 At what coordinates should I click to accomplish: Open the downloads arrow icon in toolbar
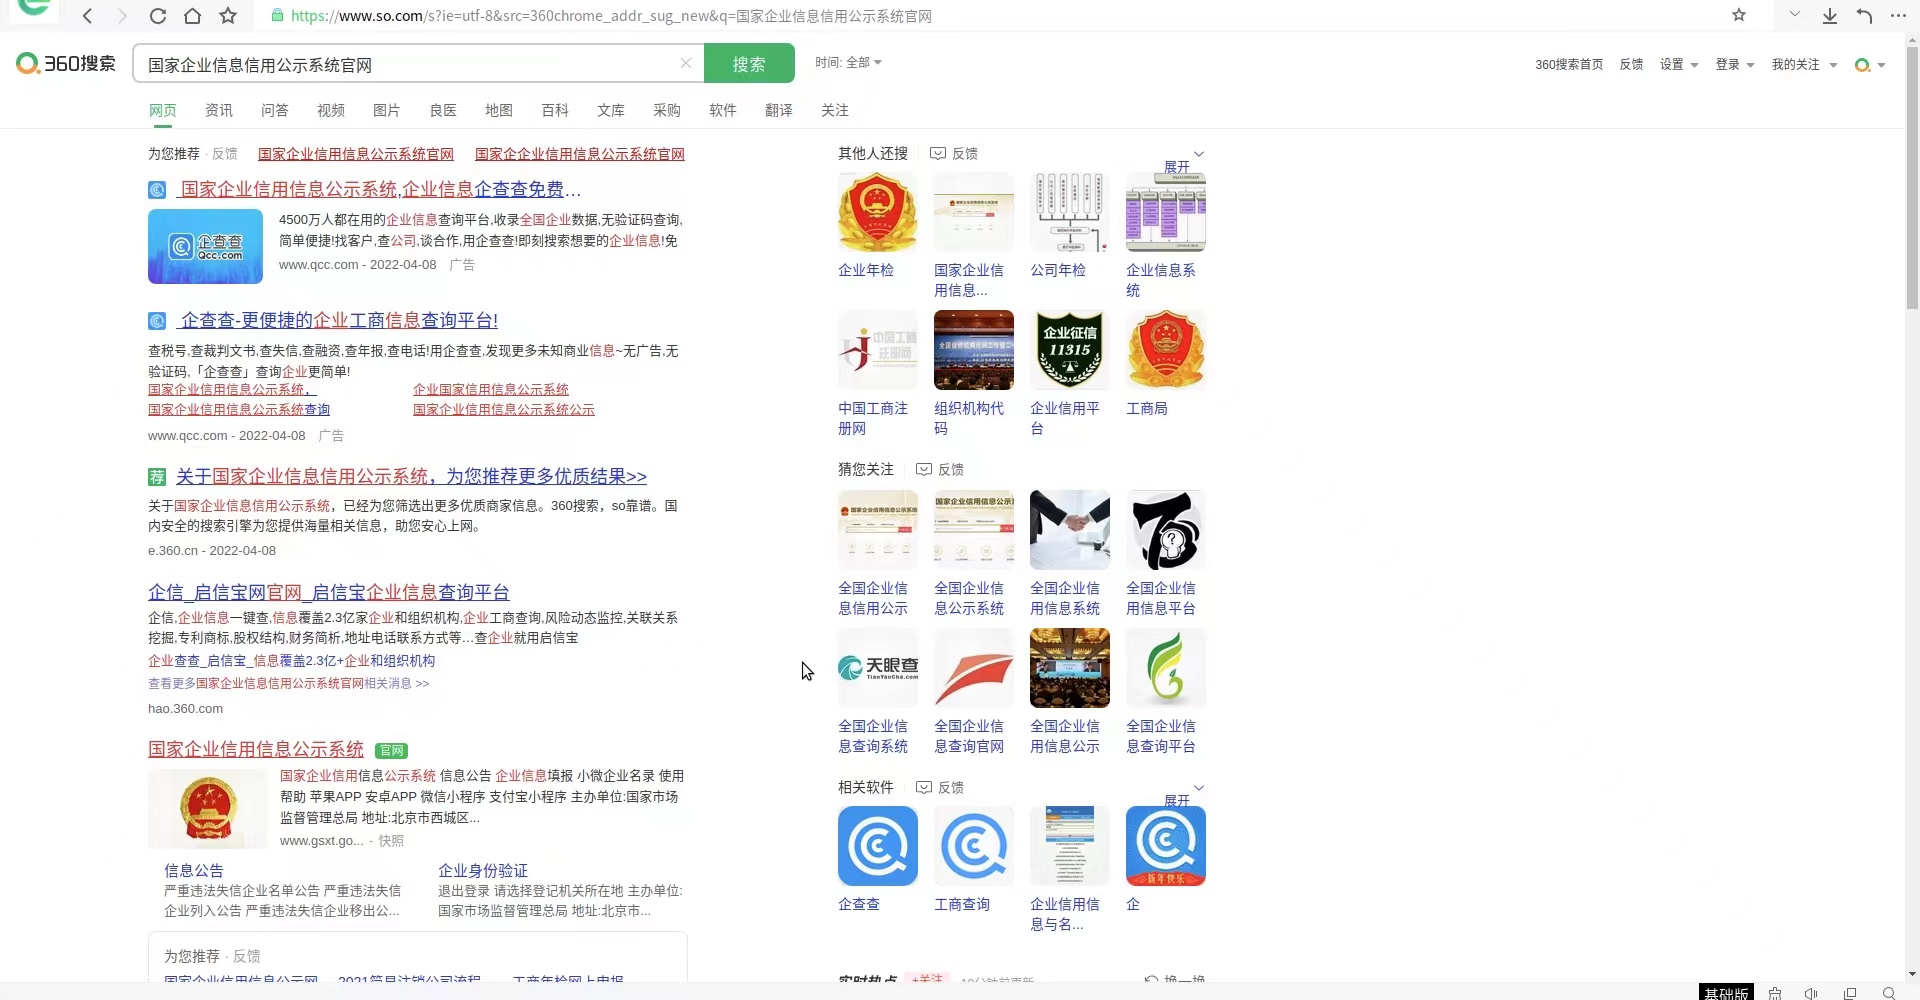(x=1829, y=16)
